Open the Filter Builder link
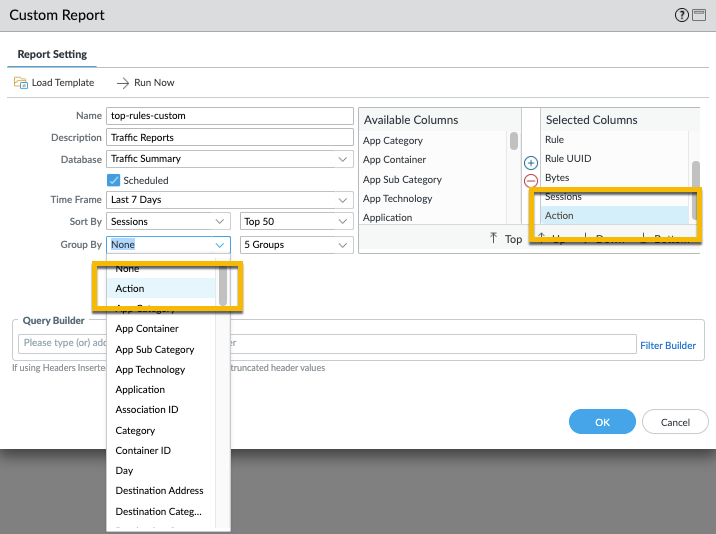 (667, 345)
